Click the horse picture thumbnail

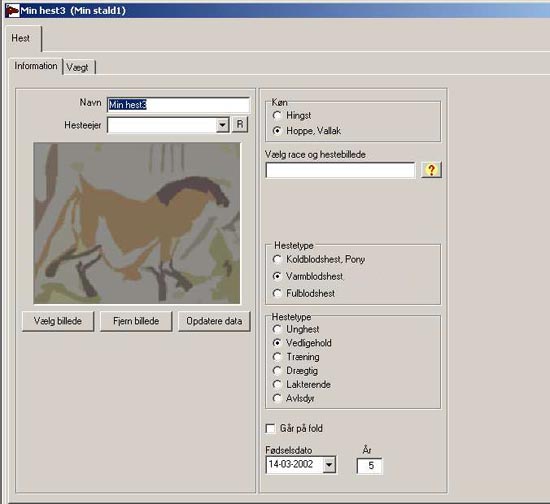(137, 223)
